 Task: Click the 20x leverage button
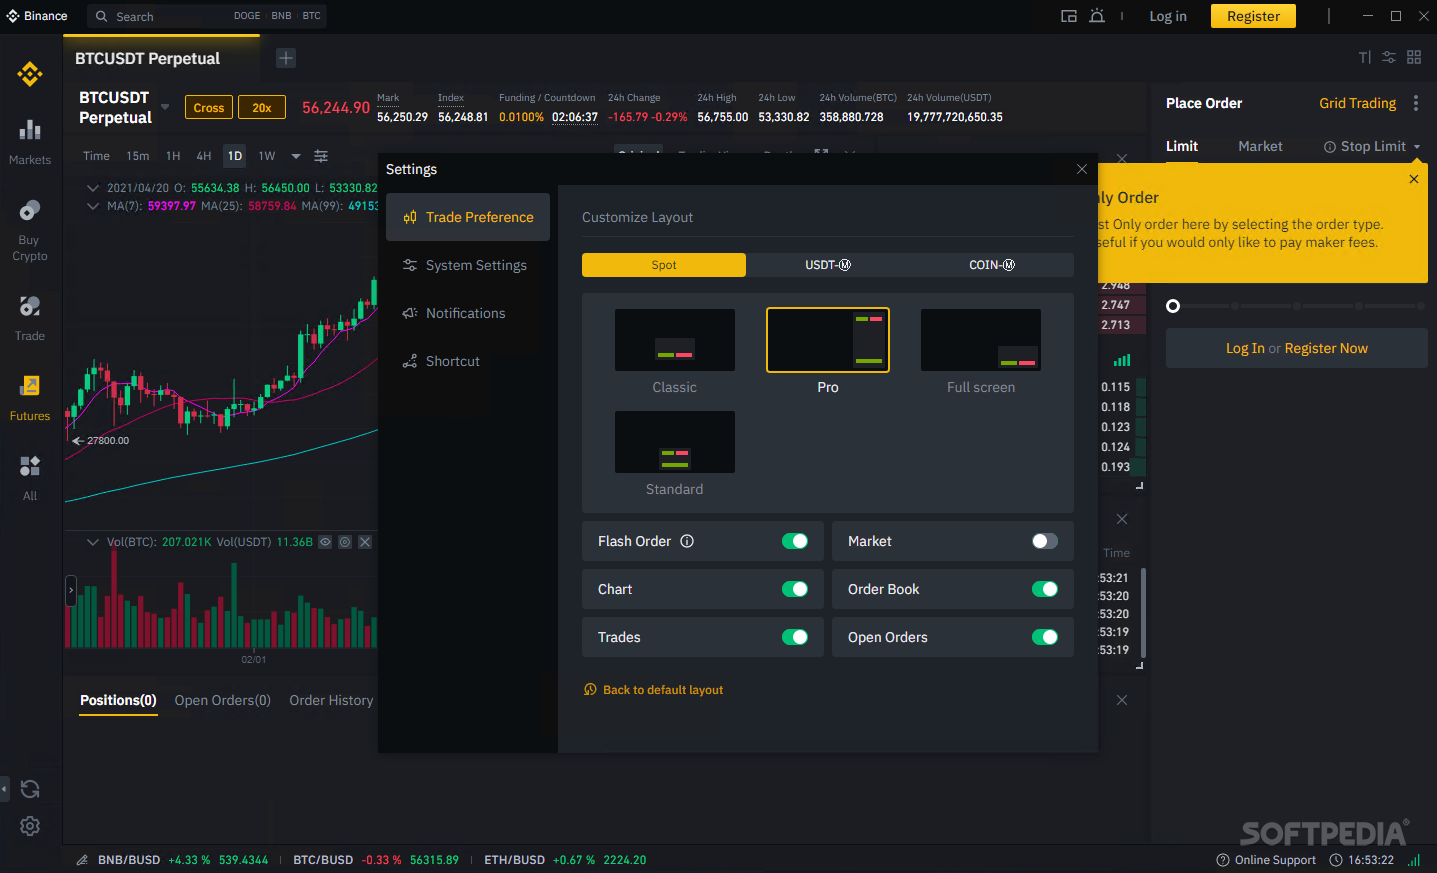coord(262,108)
